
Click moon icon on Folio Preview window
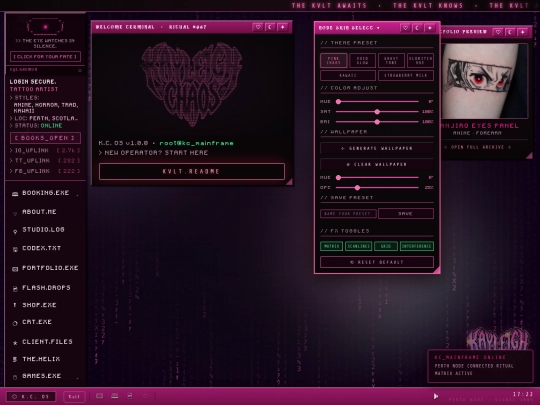pyautogui.click(x=510, y=32)
